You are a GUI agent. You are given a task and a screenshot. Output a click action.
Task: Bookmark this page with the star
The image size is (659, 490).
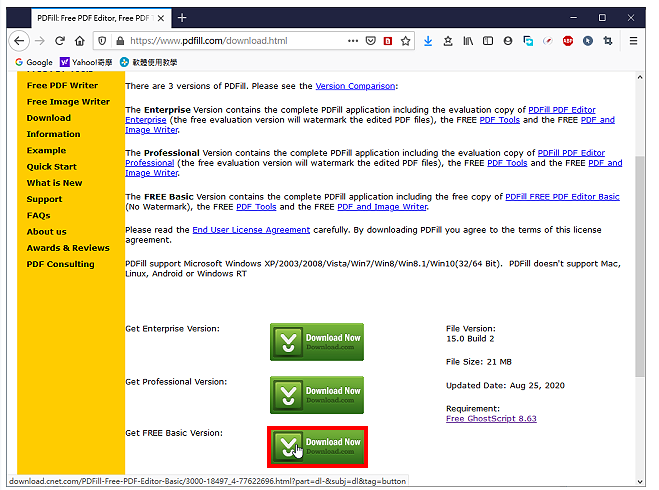point(406,41)
